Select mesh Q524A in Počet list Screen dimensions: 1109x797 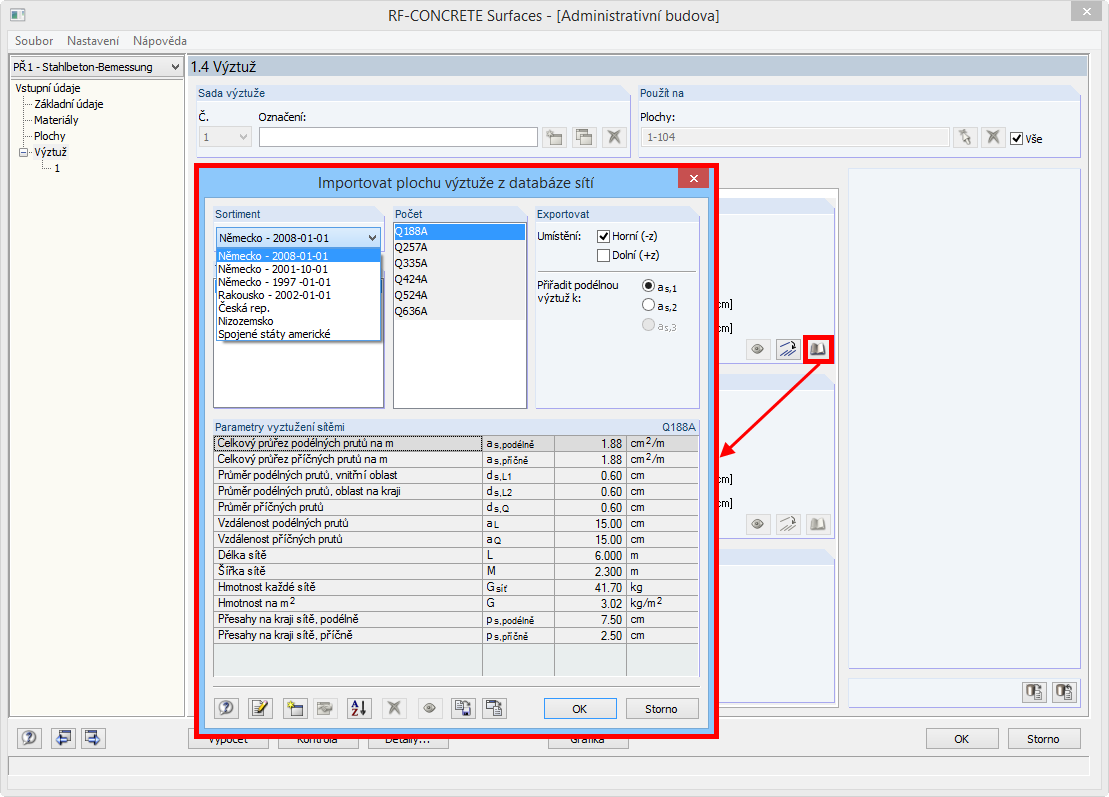460,296
